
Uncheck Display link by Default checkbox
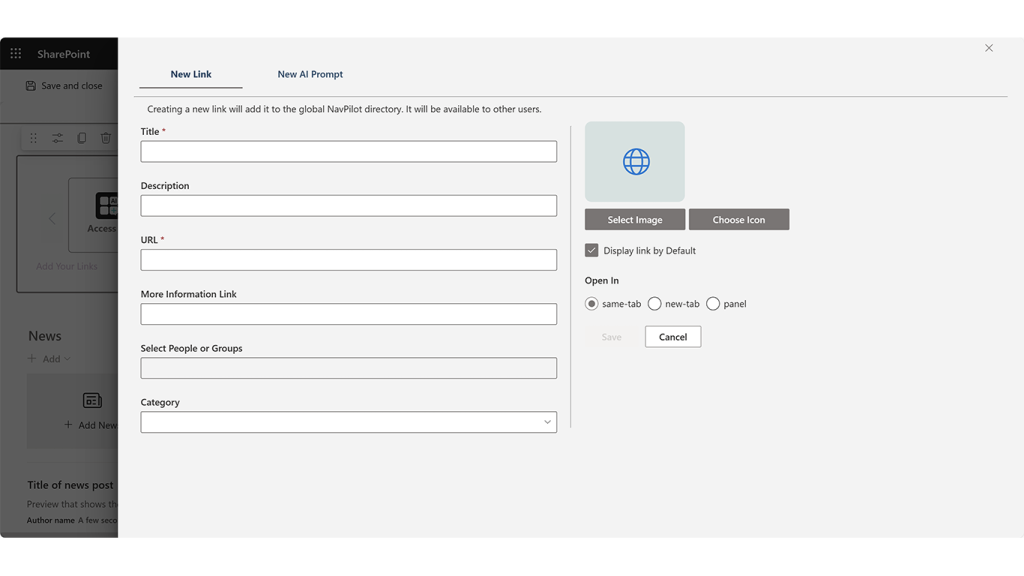pos(592,250)
